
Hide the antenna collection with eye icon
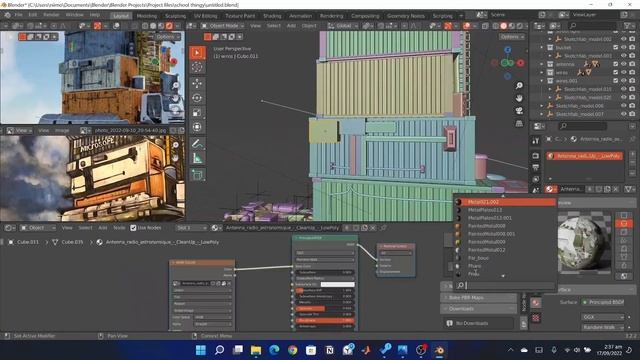tap(624, 64)
